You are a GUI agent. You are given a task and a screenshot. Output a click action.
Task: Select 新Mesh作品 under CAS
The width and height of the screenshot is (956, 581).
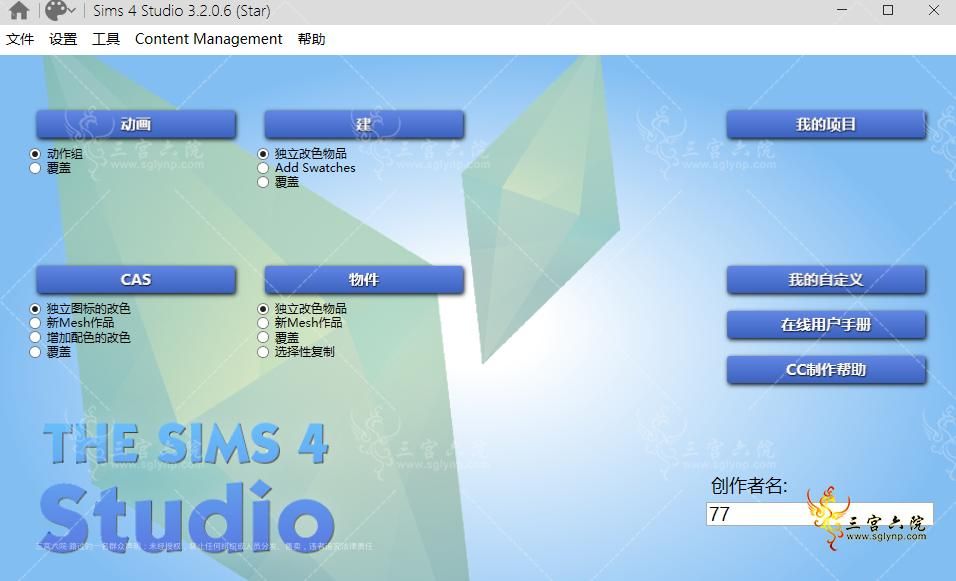(35, 323)
